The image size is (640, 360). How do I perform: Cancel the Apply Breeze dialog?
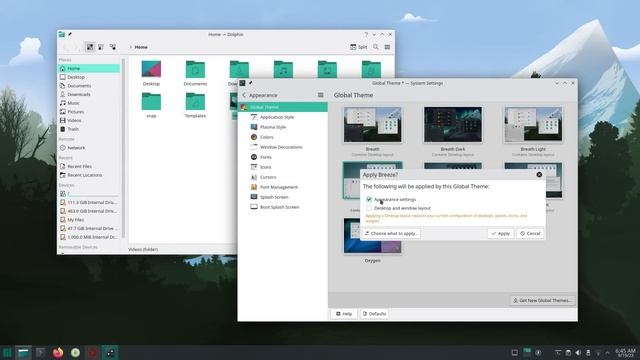click(530, 233)
